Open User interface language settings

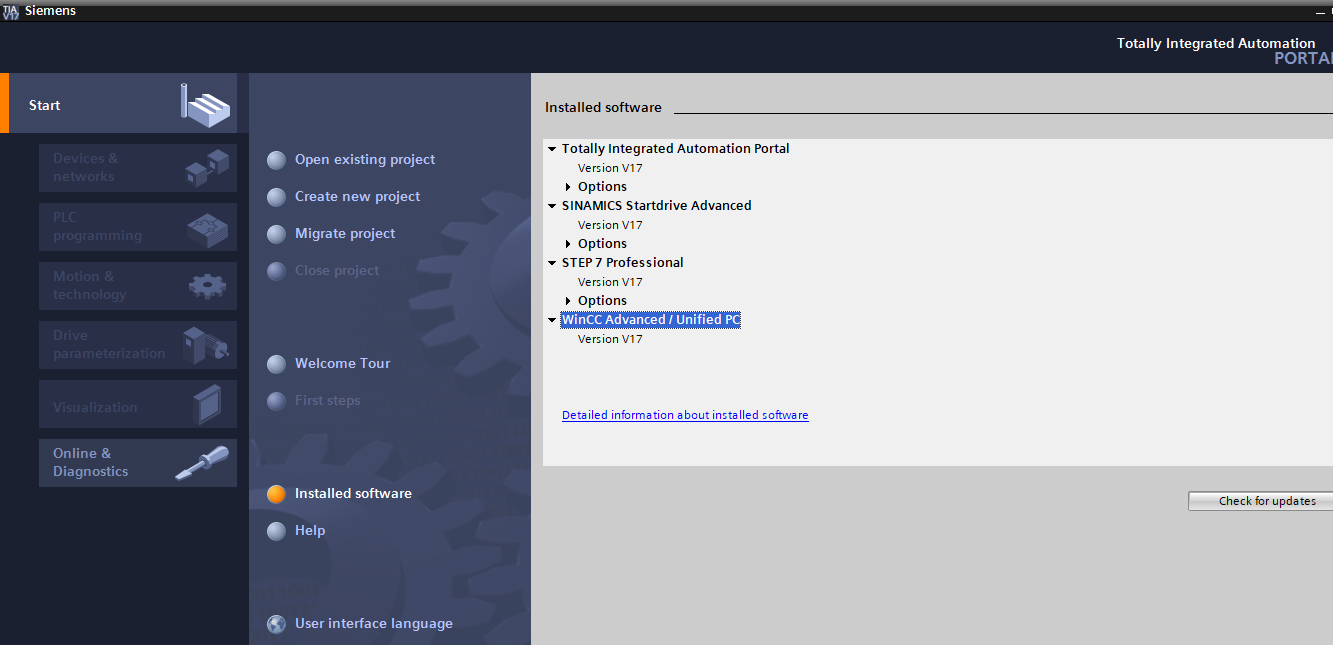point(374,623)
